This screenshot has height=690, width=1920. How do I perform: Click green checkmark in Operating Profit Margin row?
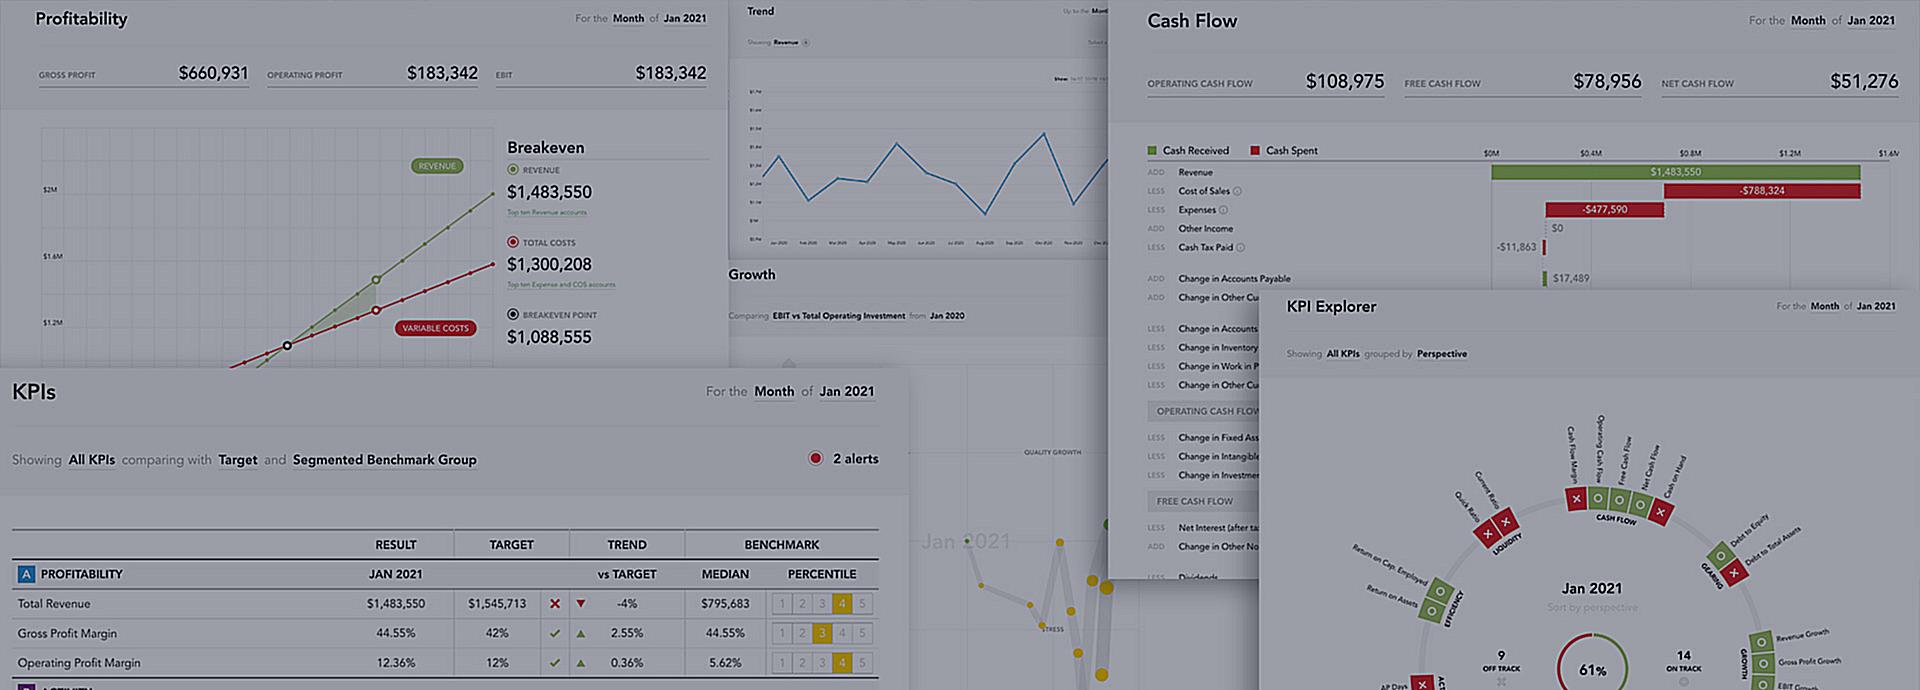point(555,662)
